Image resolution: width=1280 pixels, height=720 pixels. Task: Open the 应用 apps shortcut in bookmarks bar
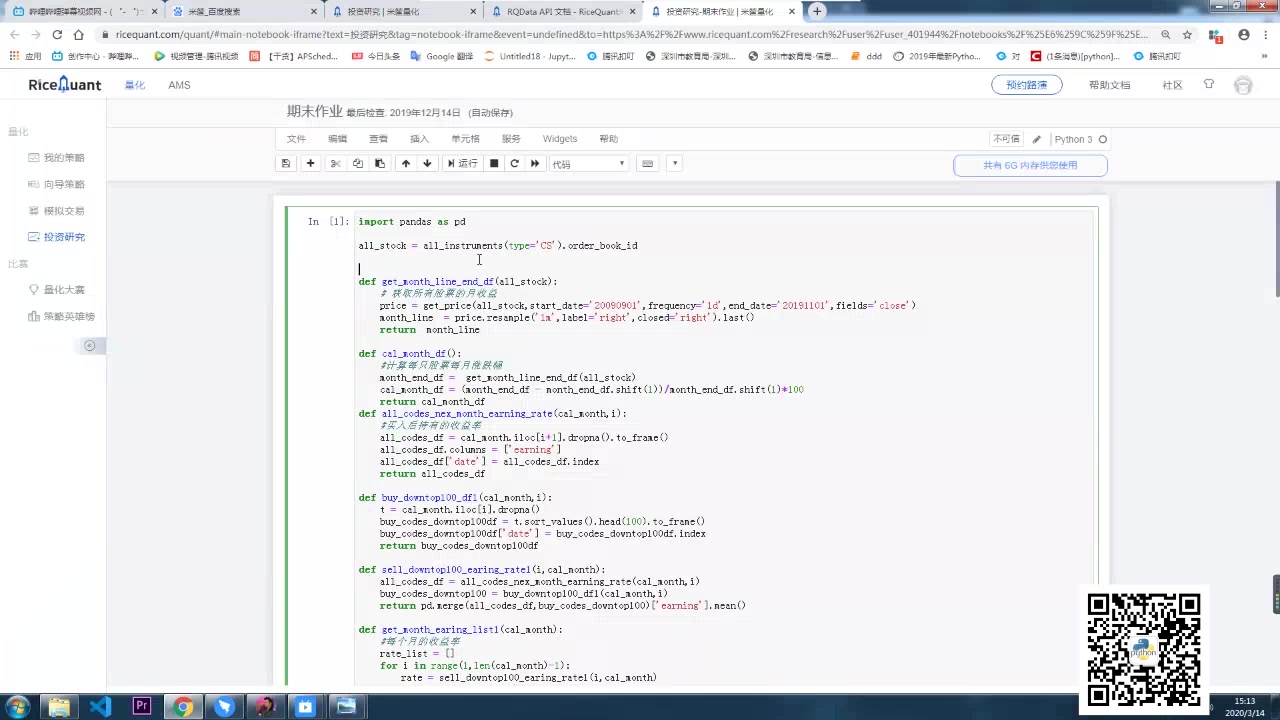point(26,56)
